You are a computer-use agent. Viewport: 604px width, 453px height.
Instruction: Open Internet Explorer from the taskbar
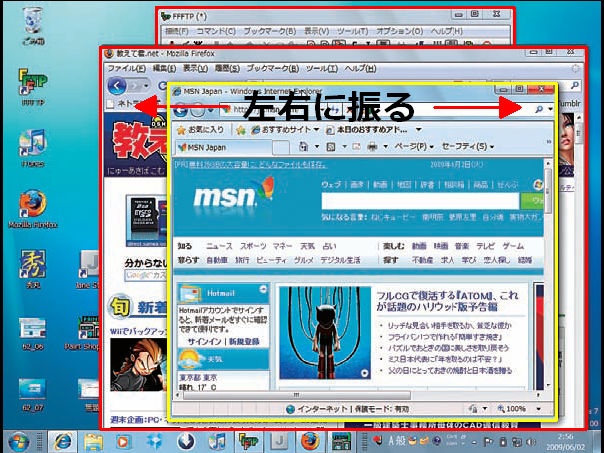[x=63, y=441]
